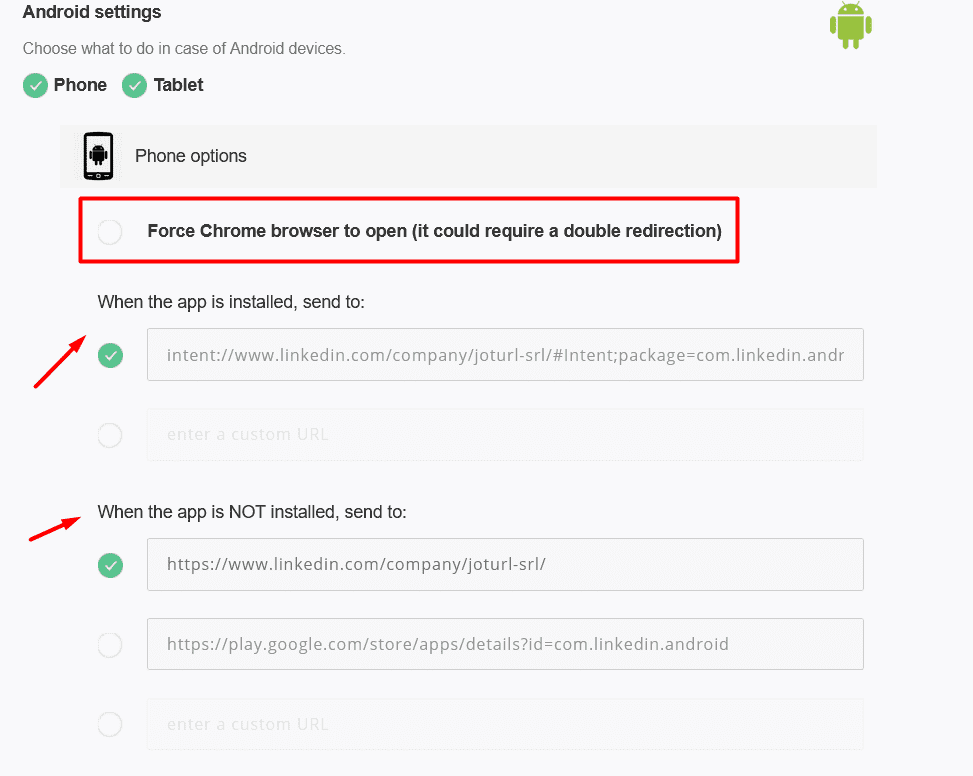Viewport: 973px width, 776px height.
Task: Click the play.google.com store URL field
Action: click(x=505, y=644)
